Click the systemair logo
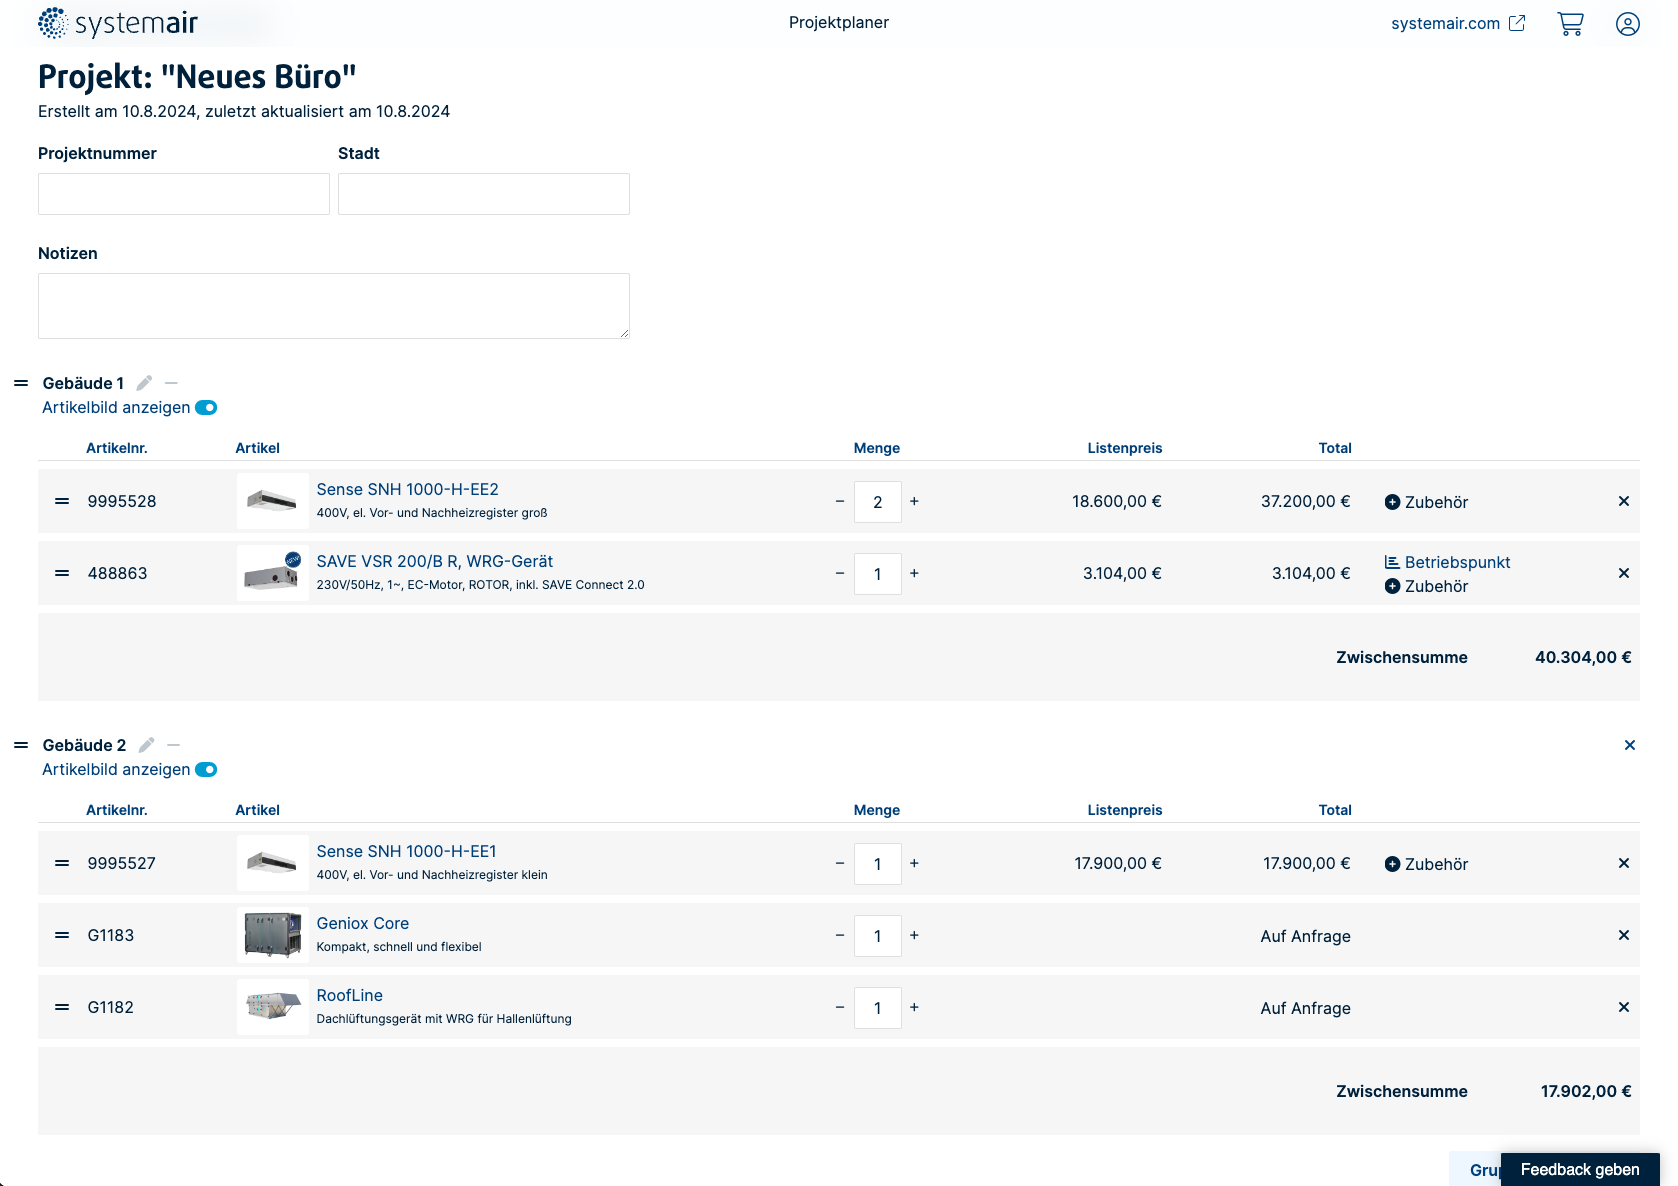 118,23
